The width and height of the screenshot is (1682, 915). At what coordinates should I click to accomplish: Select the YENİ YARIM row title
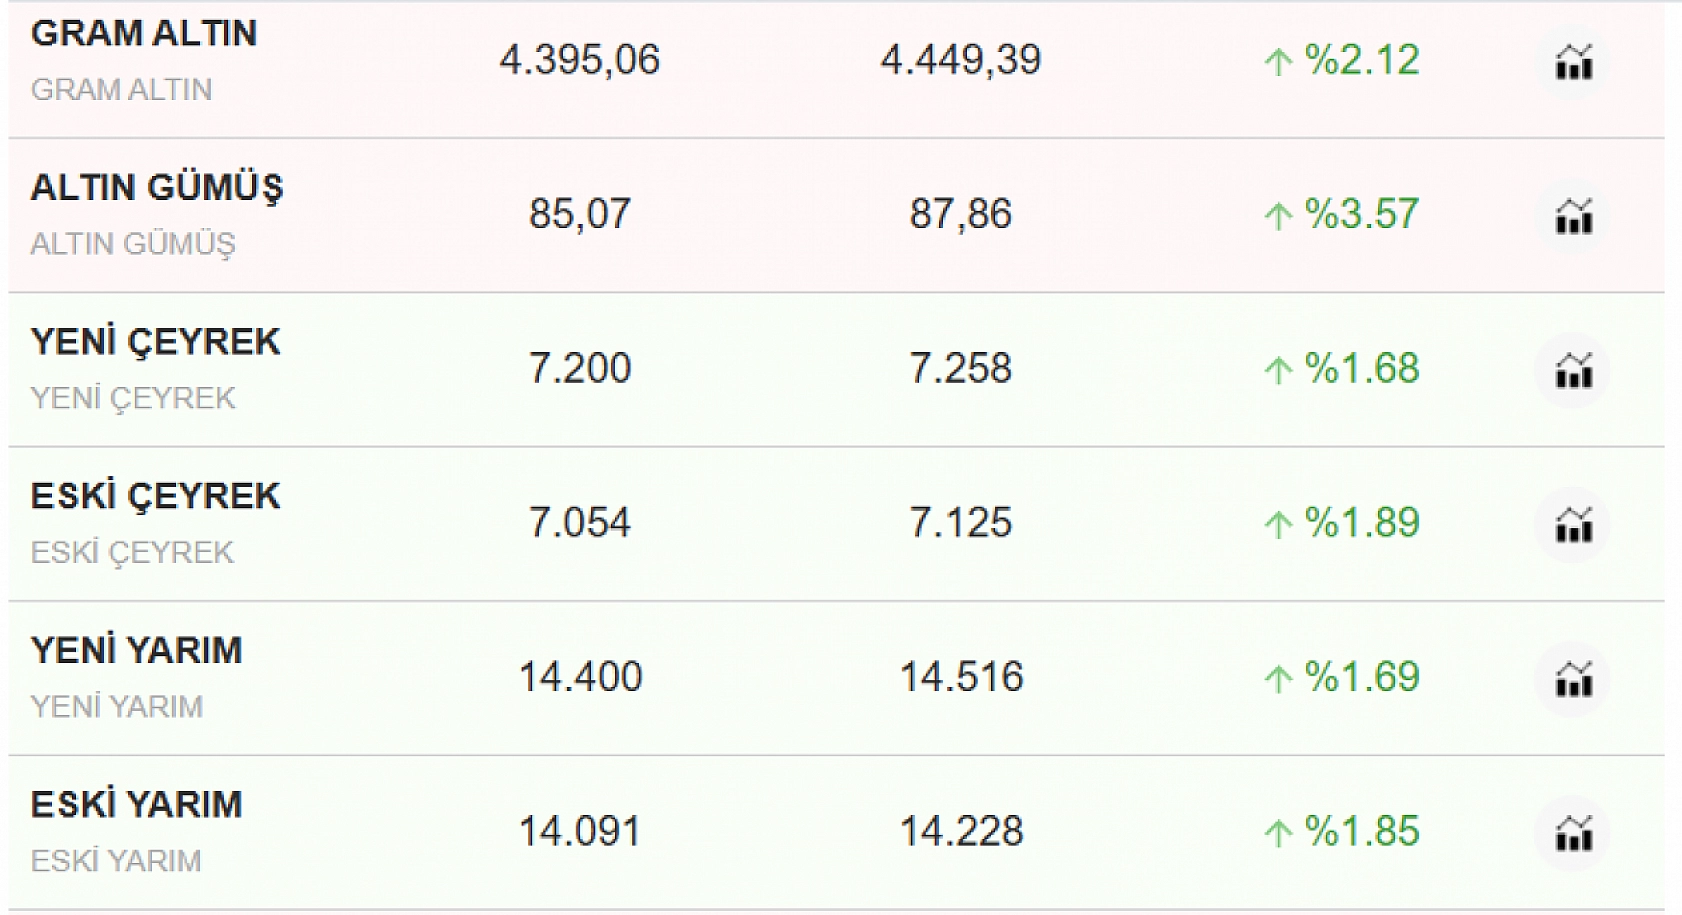click(x=136, y=651)
